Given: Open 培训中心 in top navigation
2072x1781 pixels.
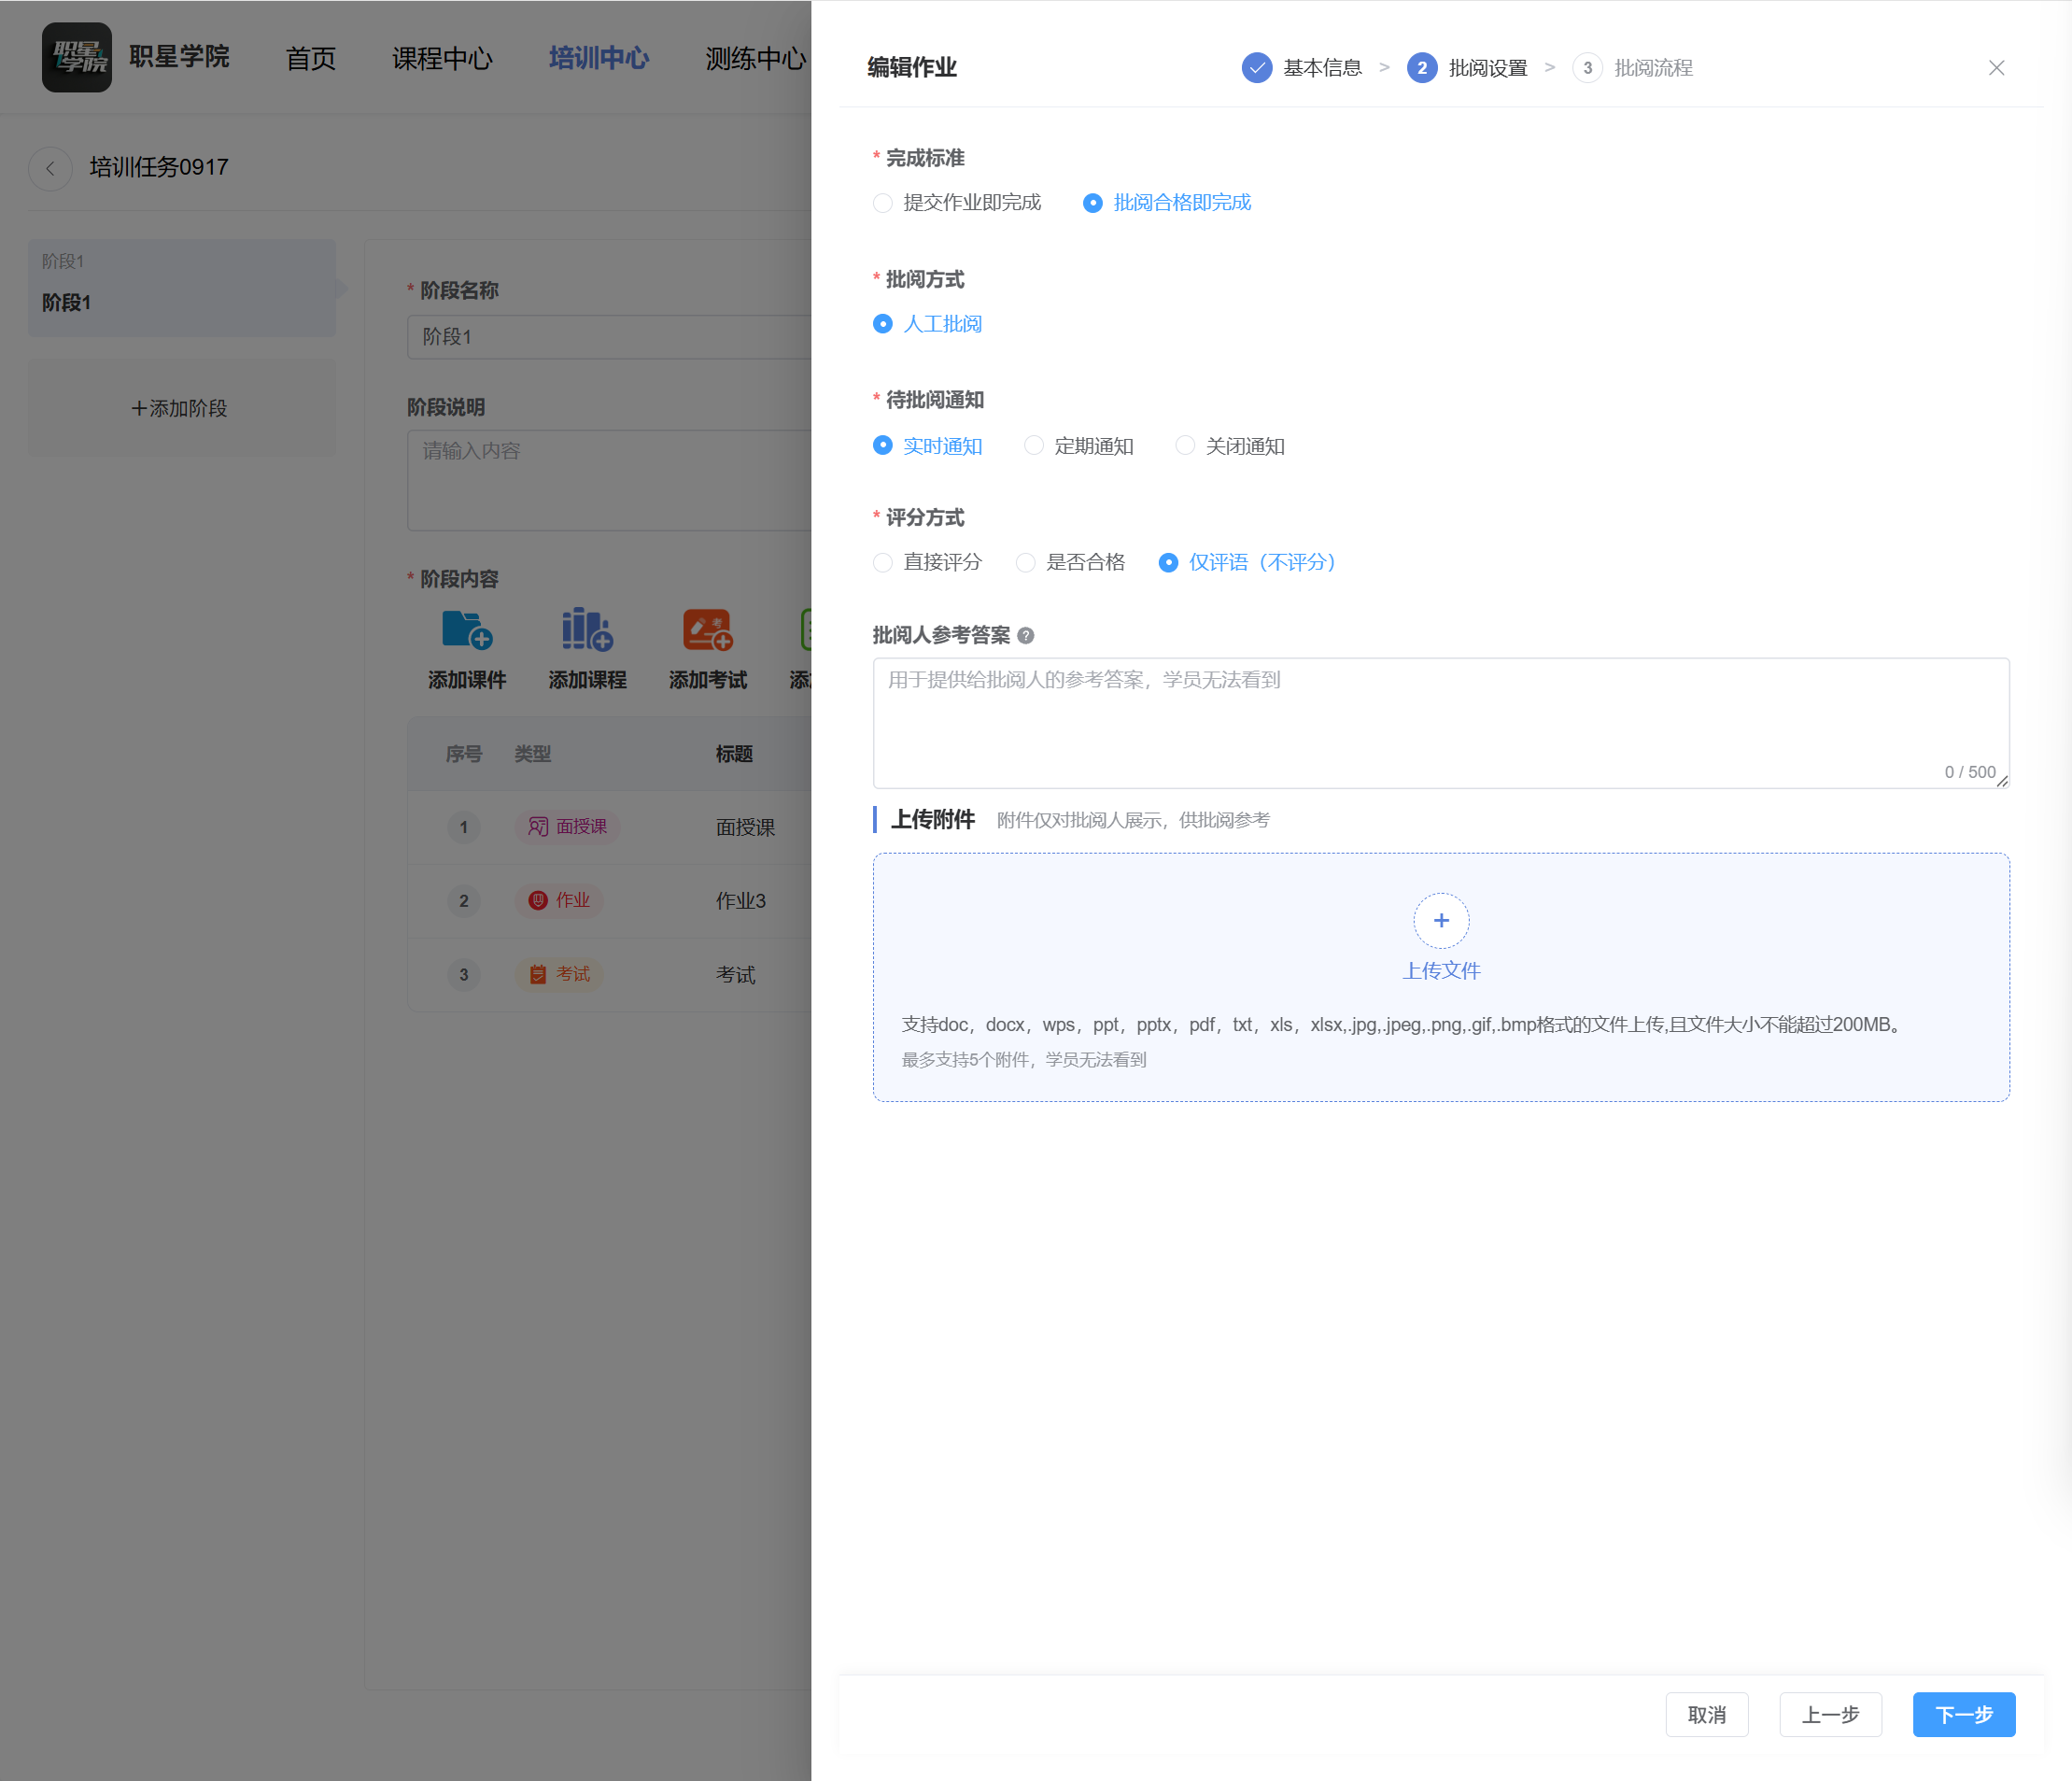Looking at the screenshot, I should (599, 58).
